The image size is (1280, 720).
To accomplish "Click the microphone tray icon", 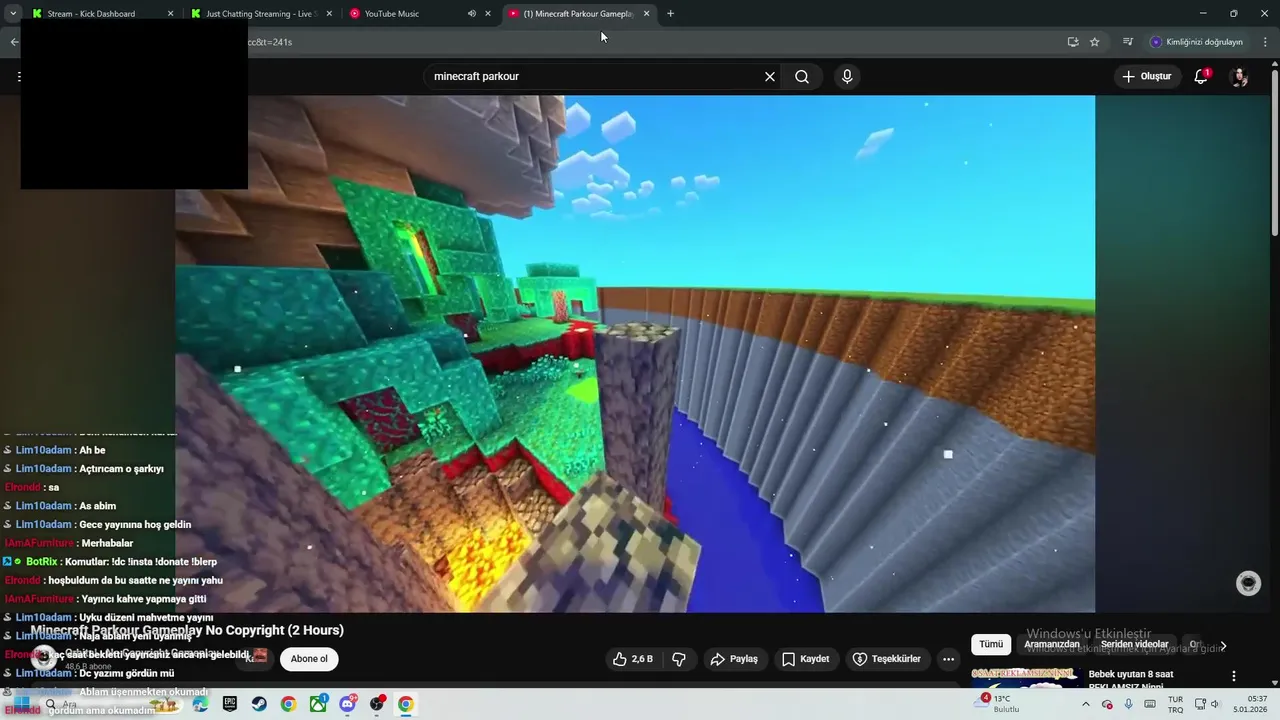I will 1129,704.
